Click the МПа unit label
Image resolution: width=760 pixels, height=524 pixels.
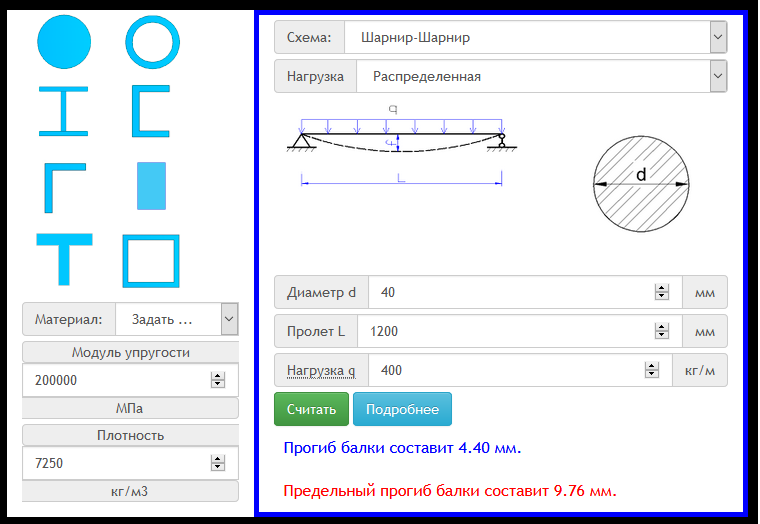click(x=130, y=408)
